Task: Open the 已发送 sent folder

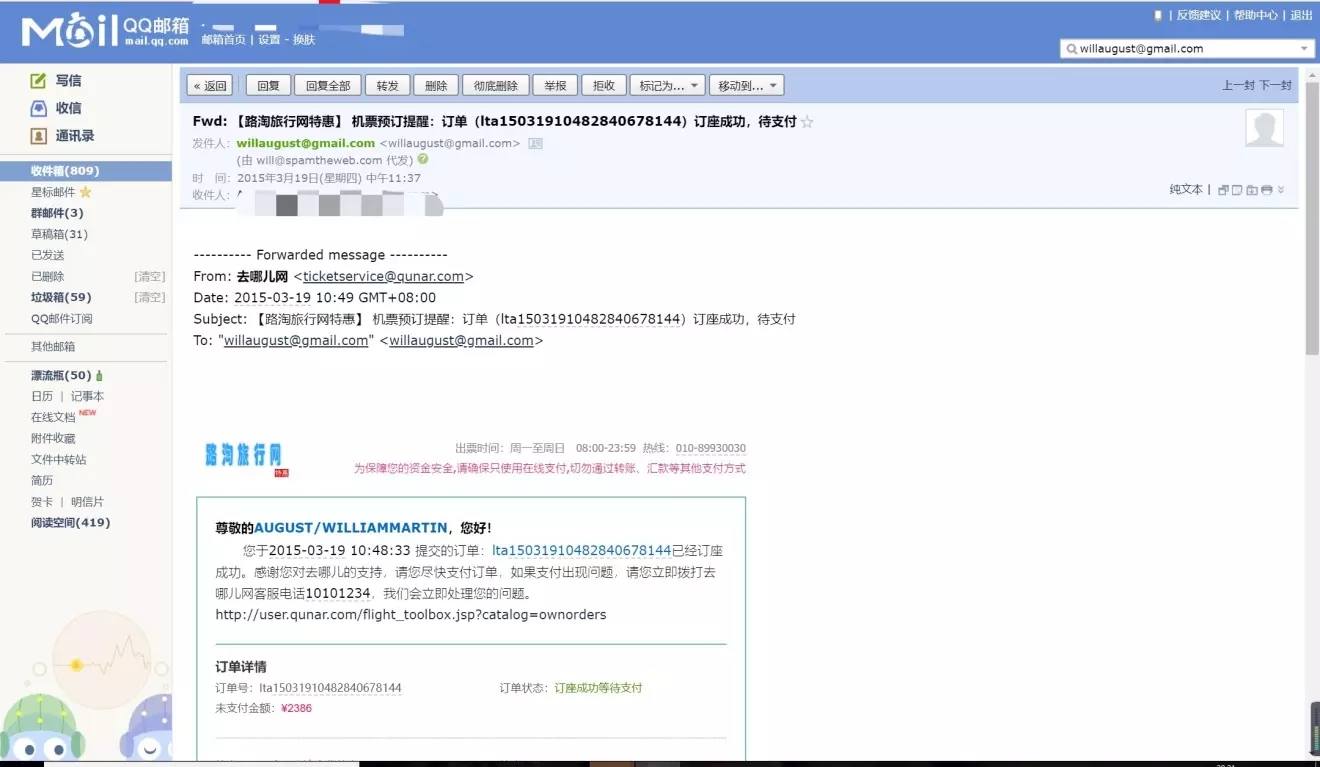Action: [48, 255]
